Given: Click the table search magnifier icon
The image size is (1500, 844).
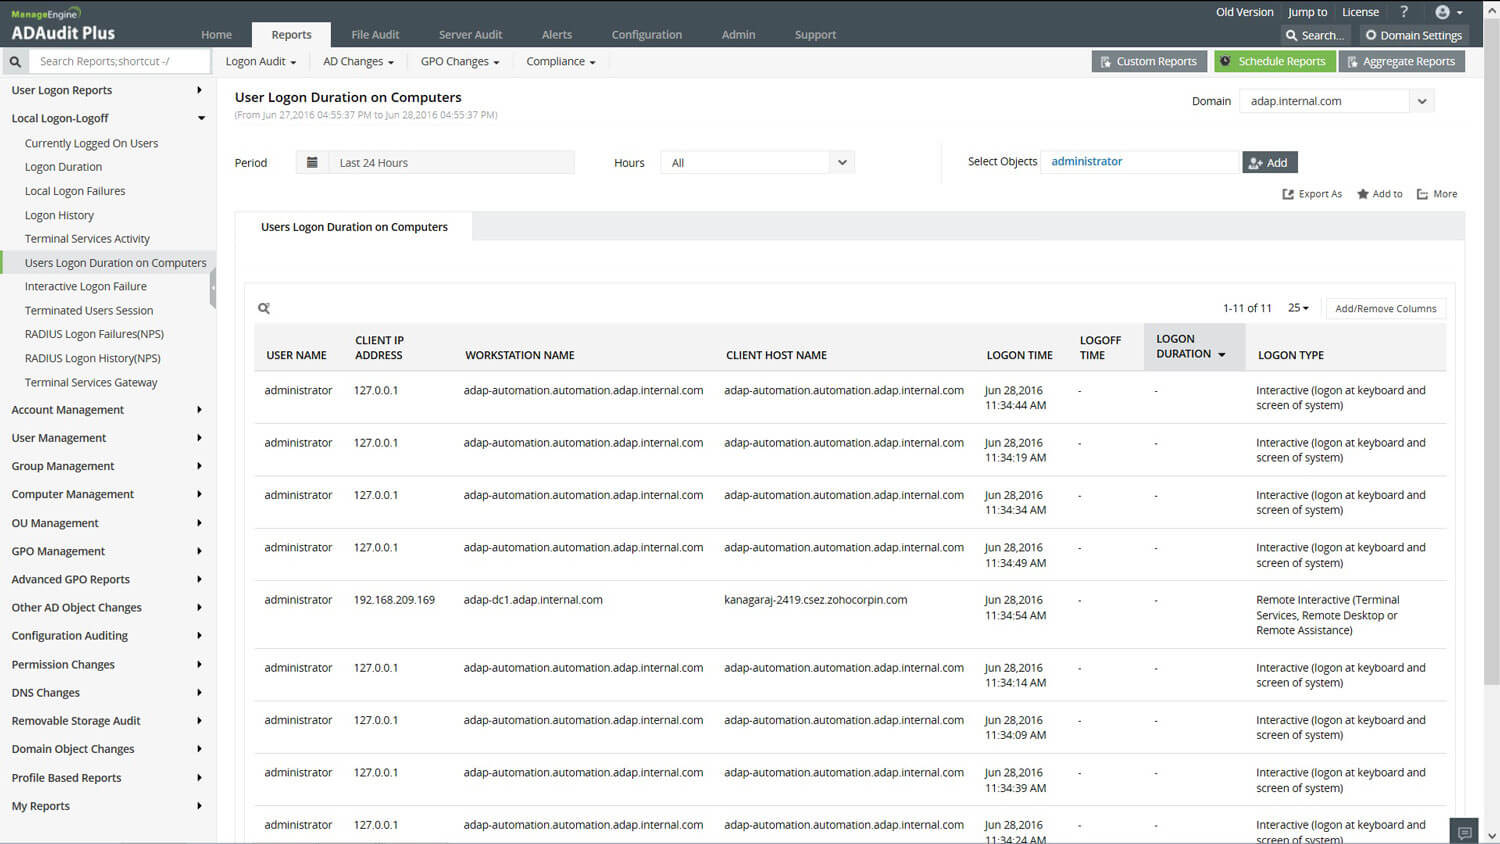Looking at the screenshot, I should [x=264, y=309].
